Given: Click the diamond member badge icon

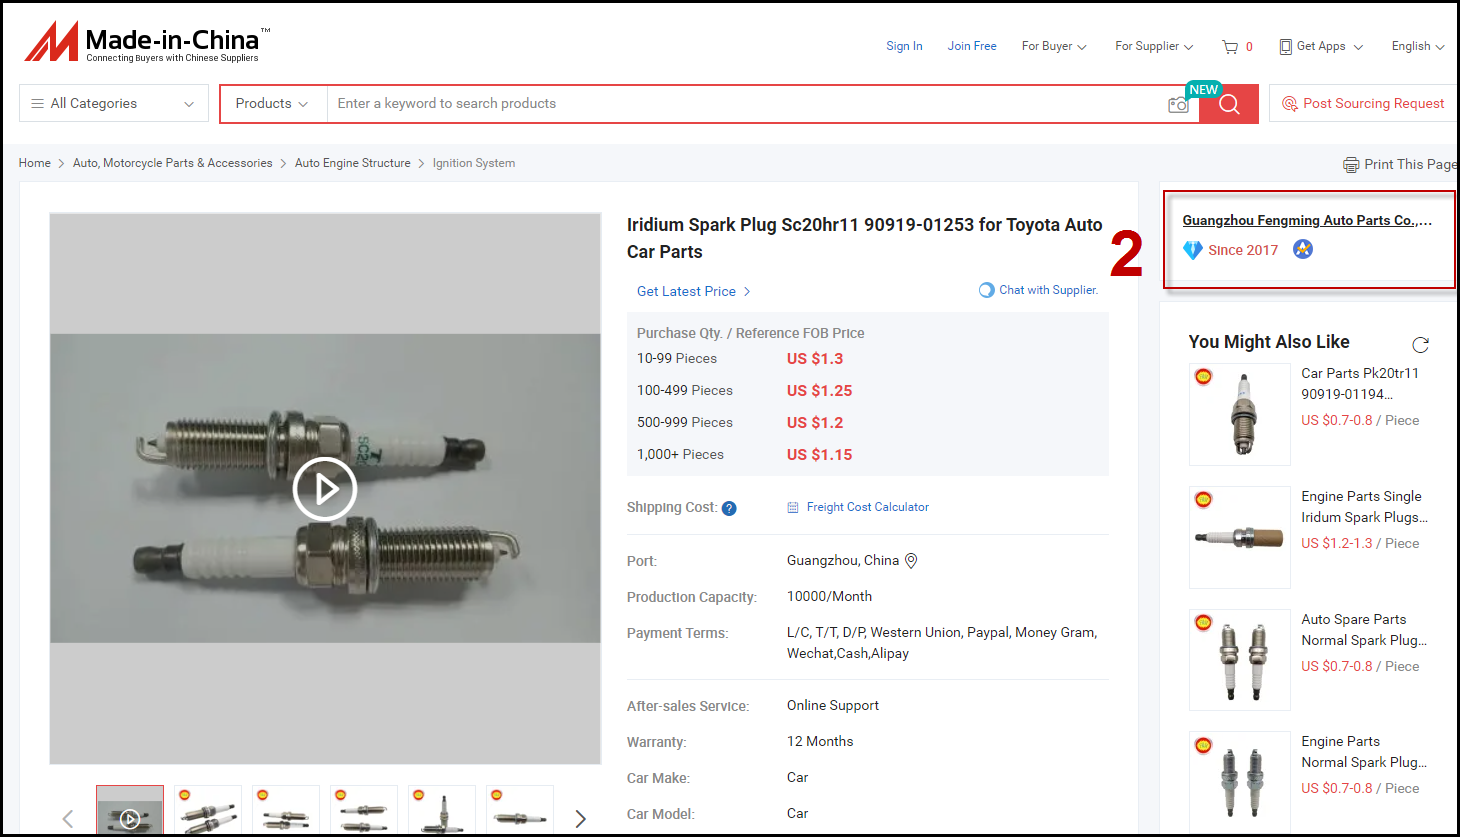Looking at the screenshot, I should click(1193, 250).
